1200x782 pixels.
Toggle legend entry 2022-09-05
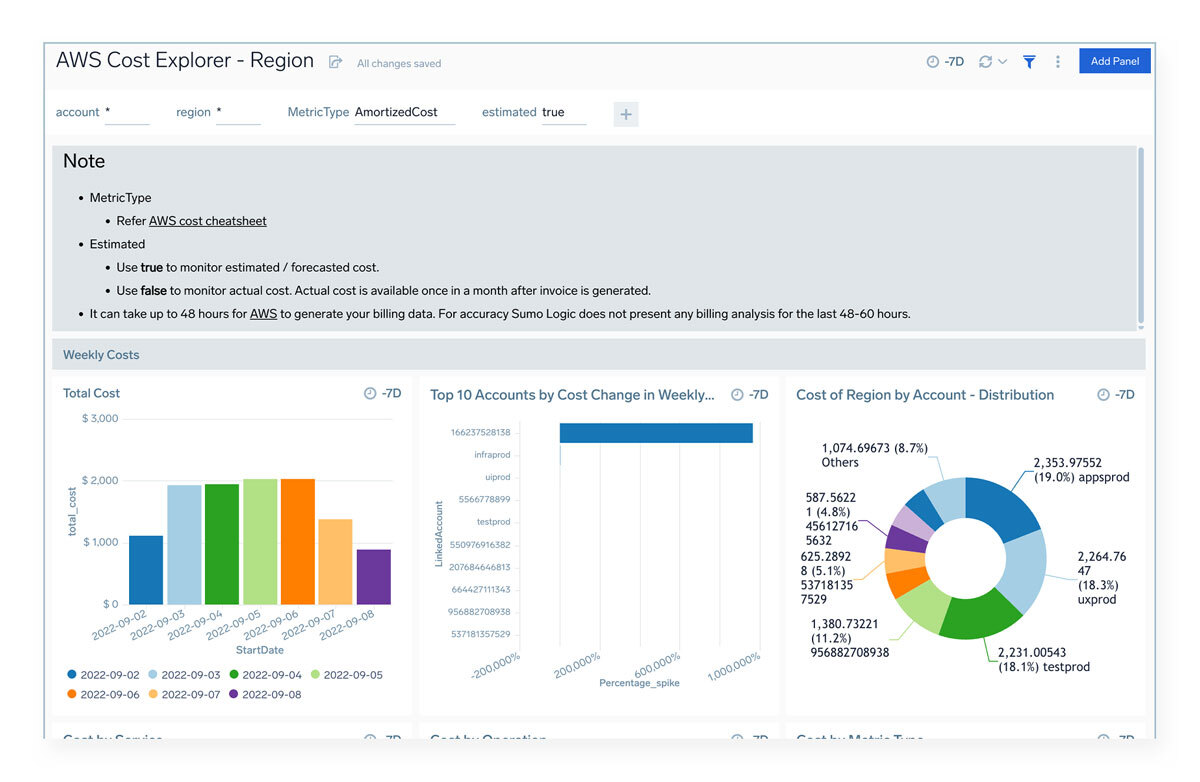pyautogui.click(x=347, y=675)
